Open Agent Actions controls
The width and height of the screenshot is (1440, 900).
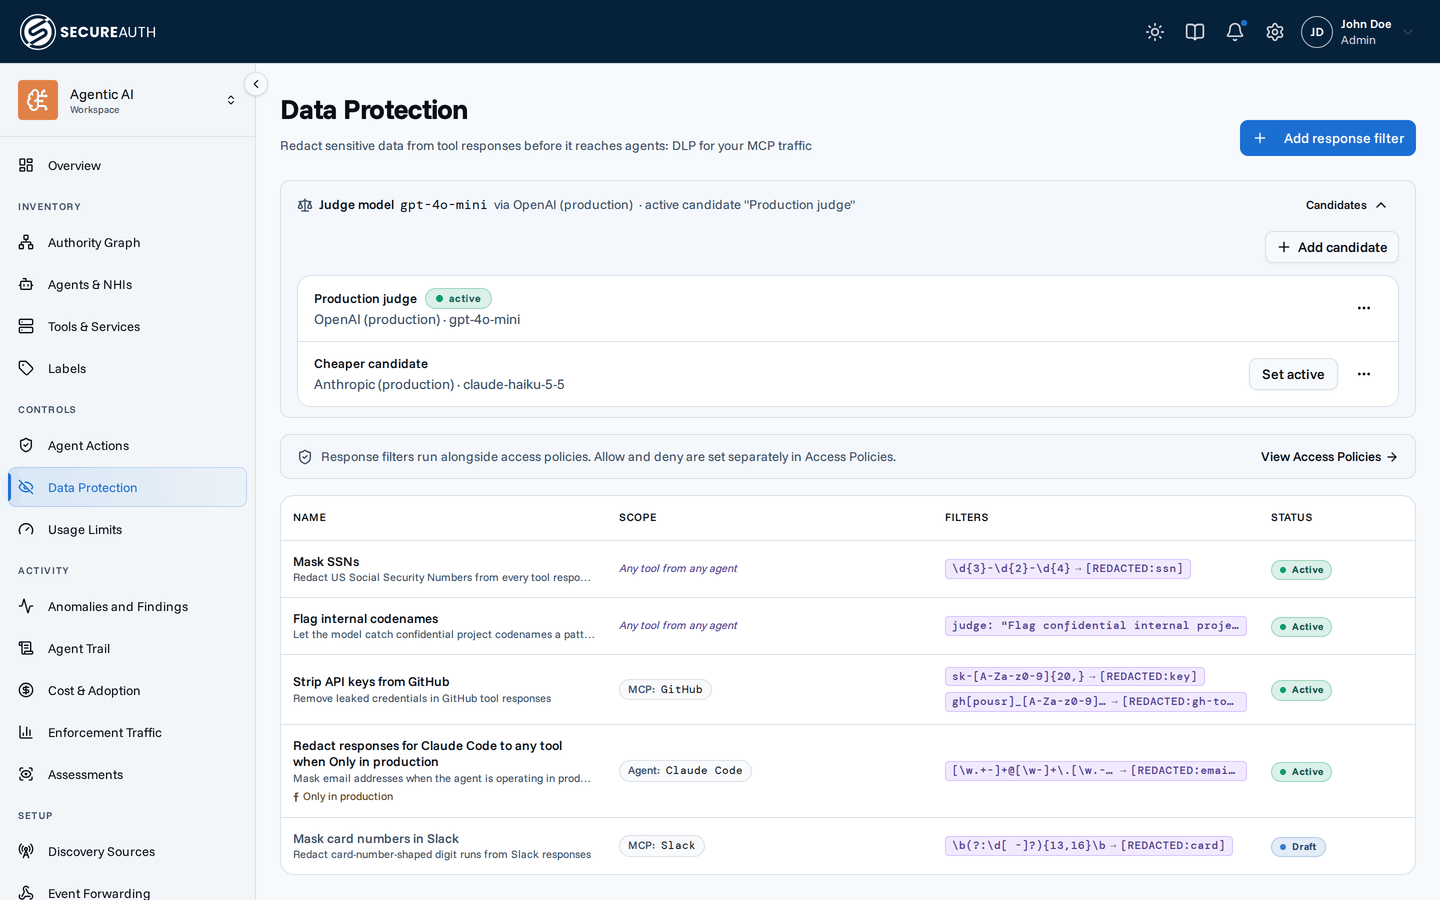(x=127, y=445)
